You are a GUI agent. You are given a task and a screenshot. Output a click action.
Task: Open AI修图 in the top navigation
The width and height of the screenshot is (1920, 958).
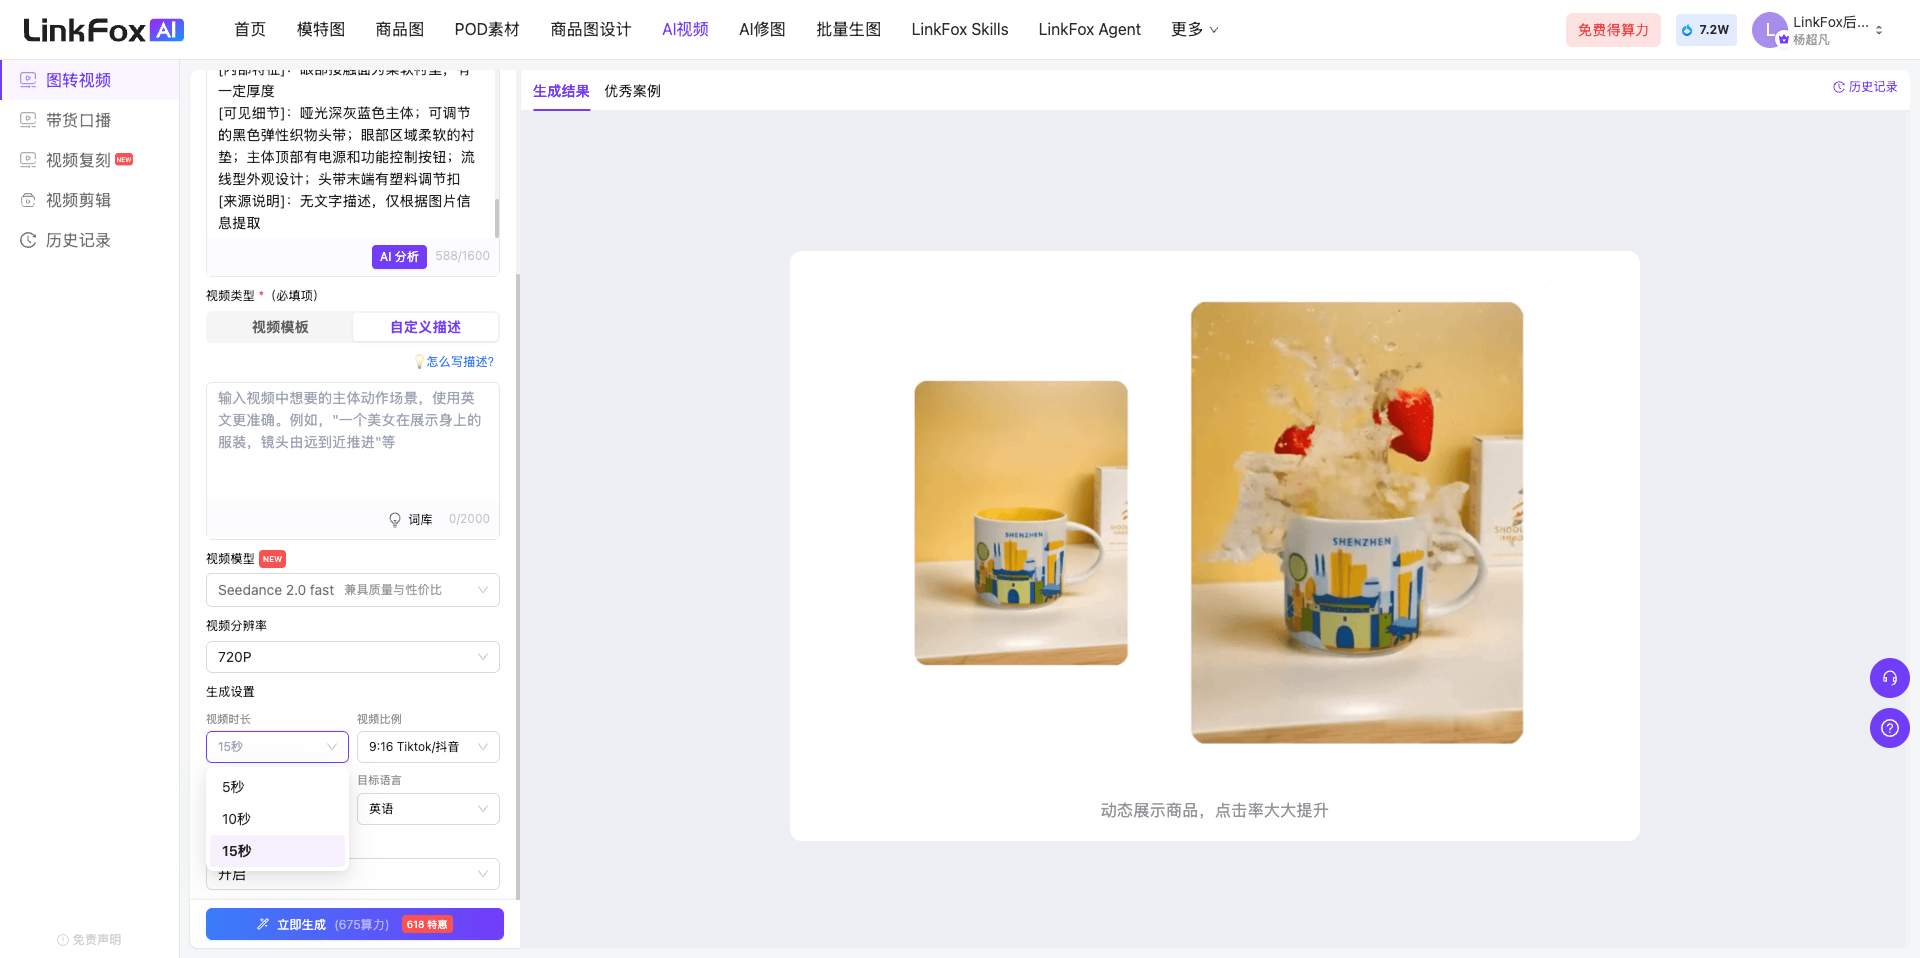762,30
